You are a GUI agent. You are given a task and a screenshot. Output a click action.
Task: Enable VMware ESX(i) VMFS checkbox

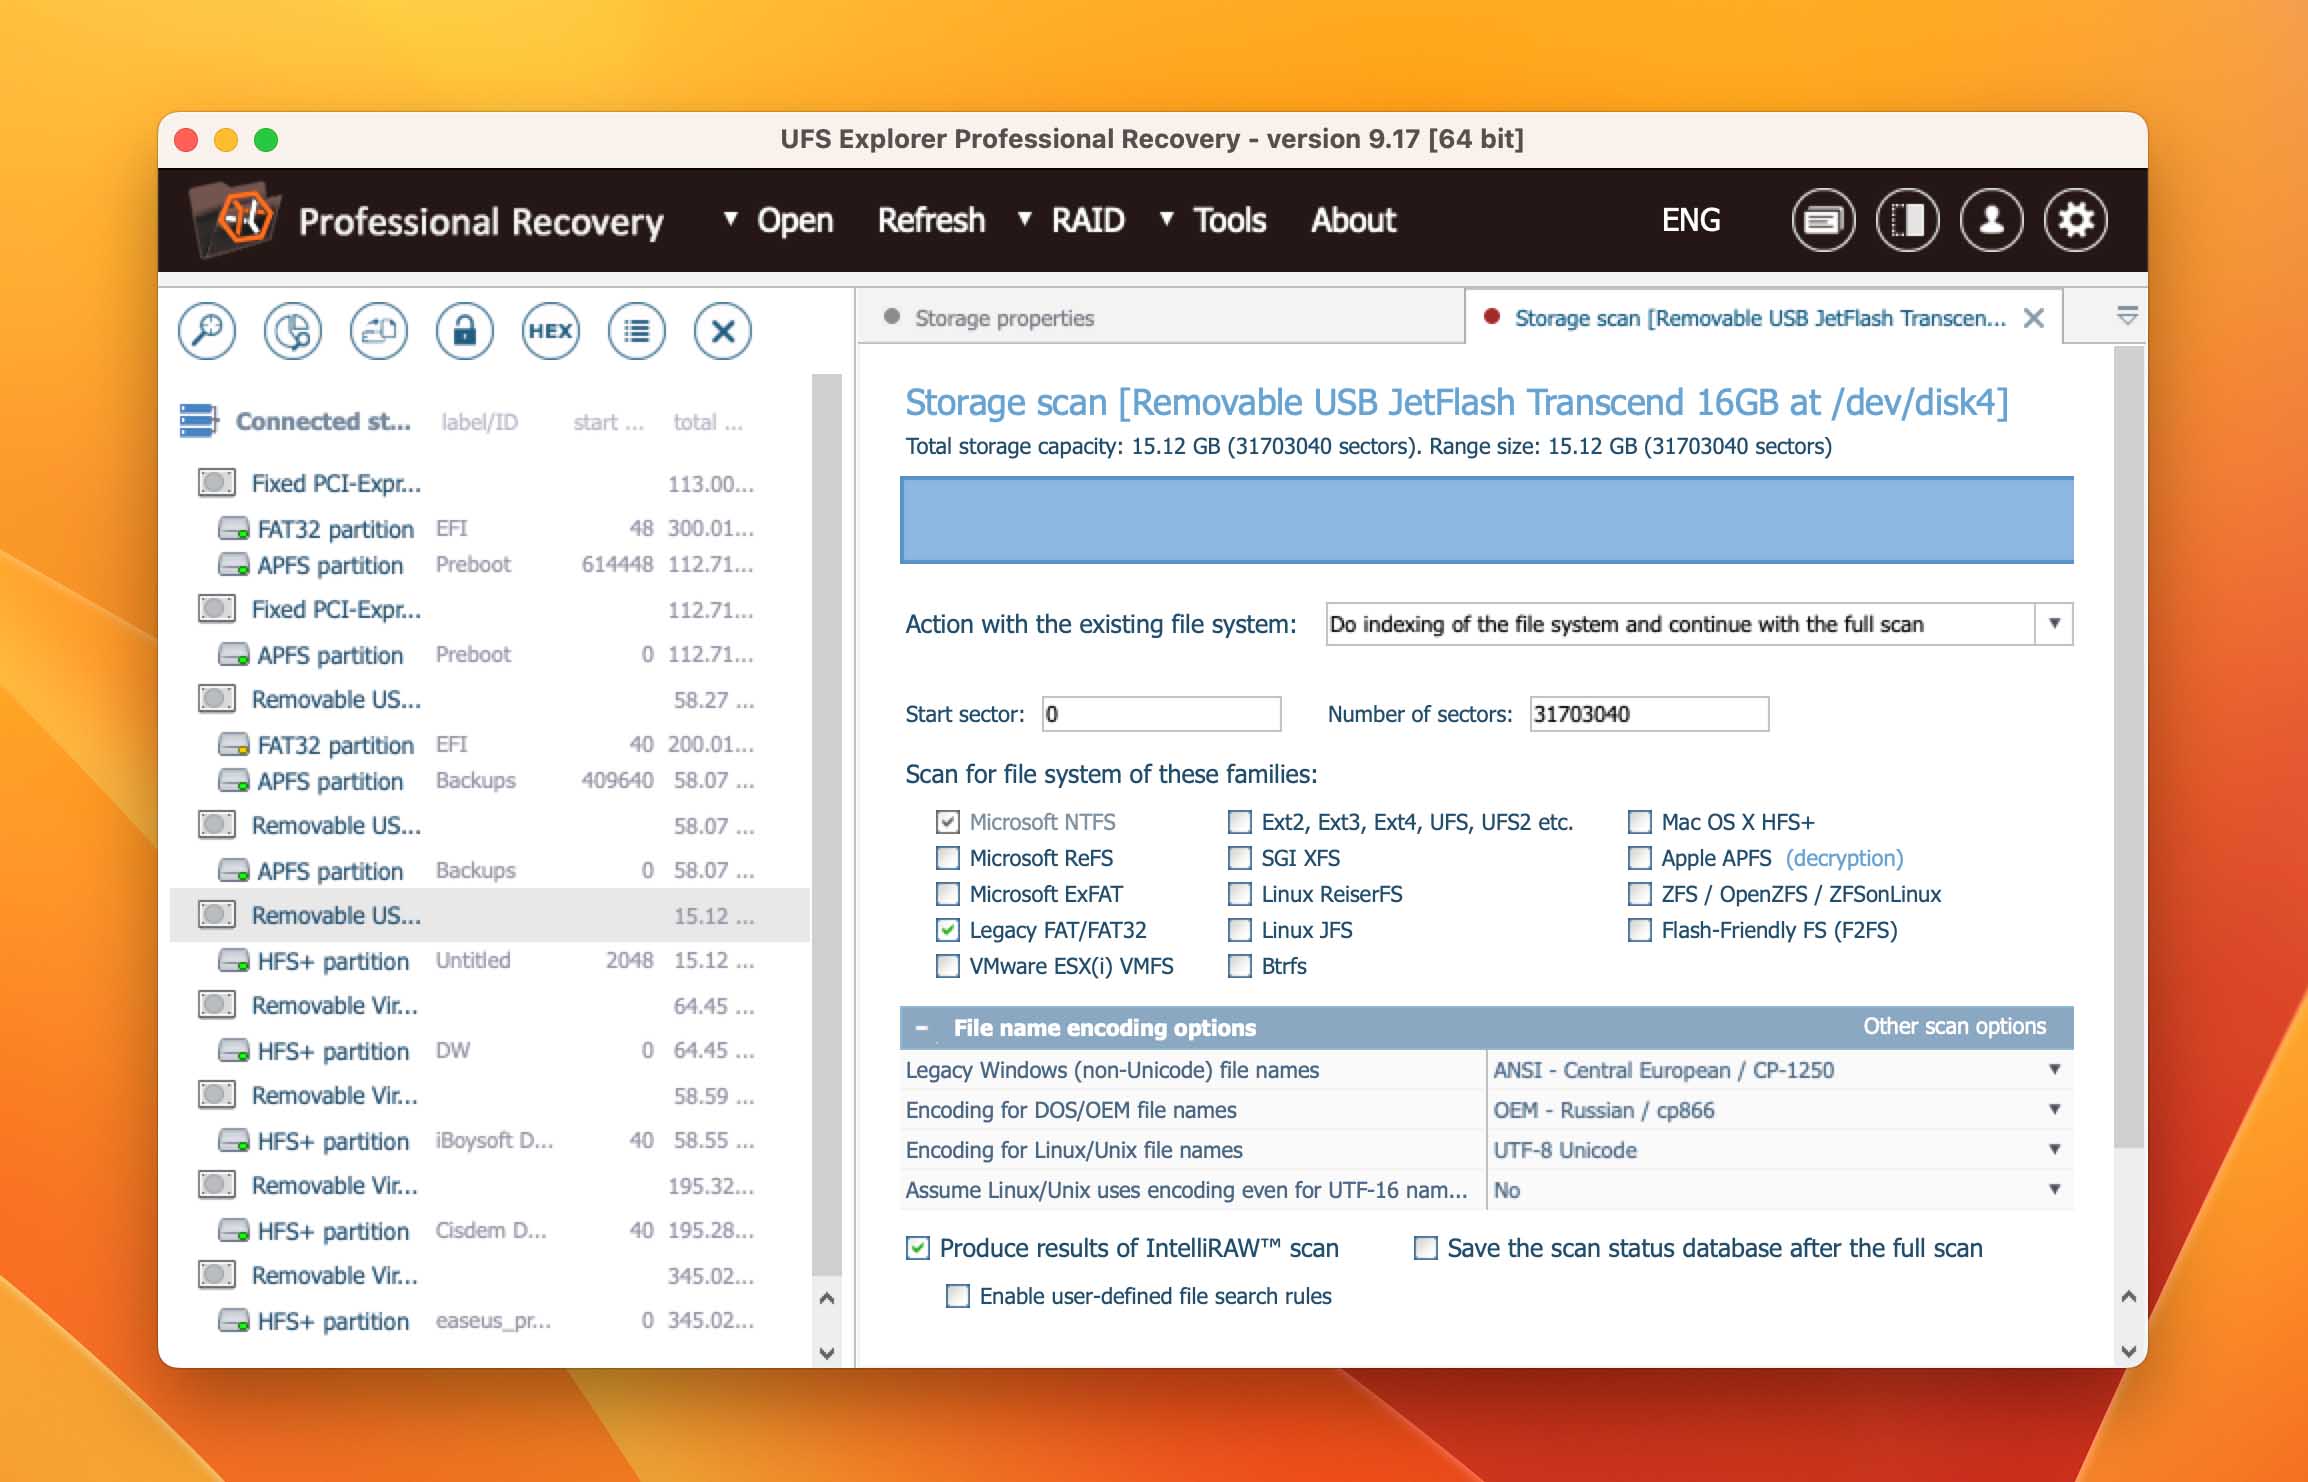coord(948,966)
